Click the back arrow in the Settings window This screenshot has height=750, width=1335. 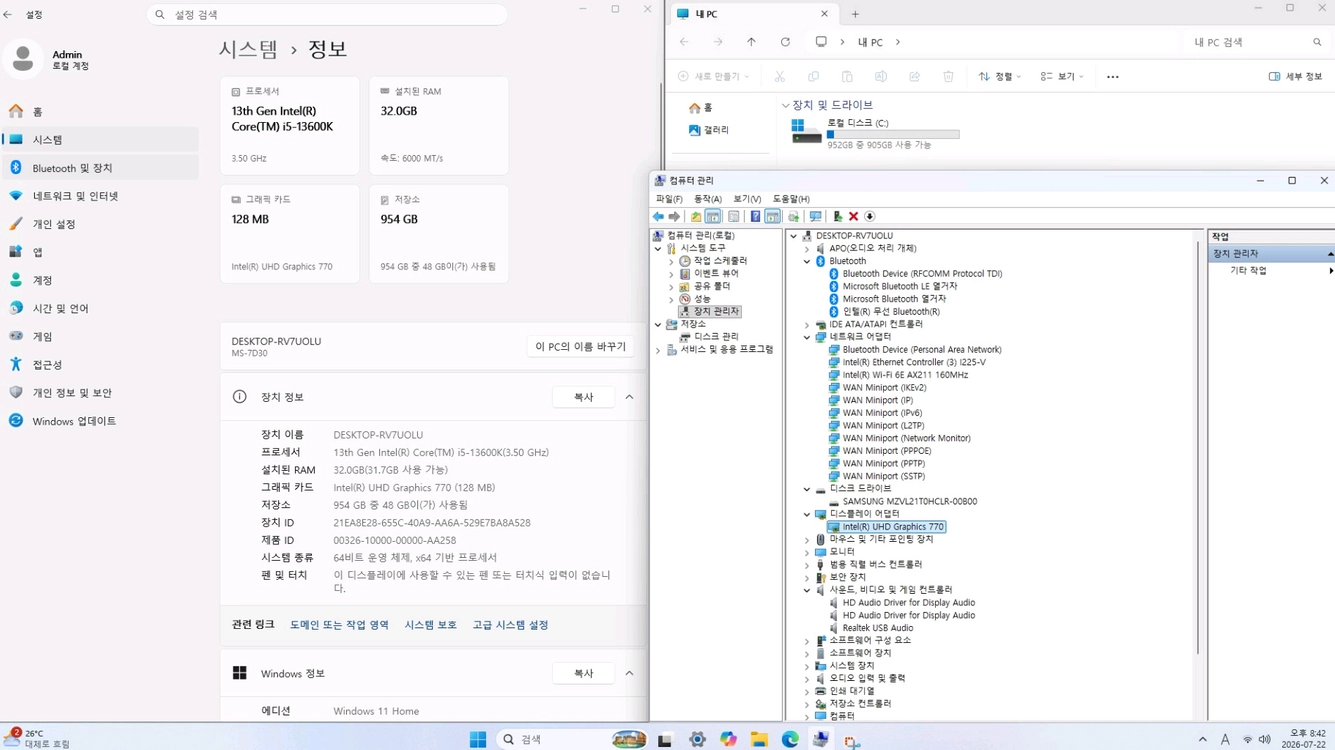[9, 15]
